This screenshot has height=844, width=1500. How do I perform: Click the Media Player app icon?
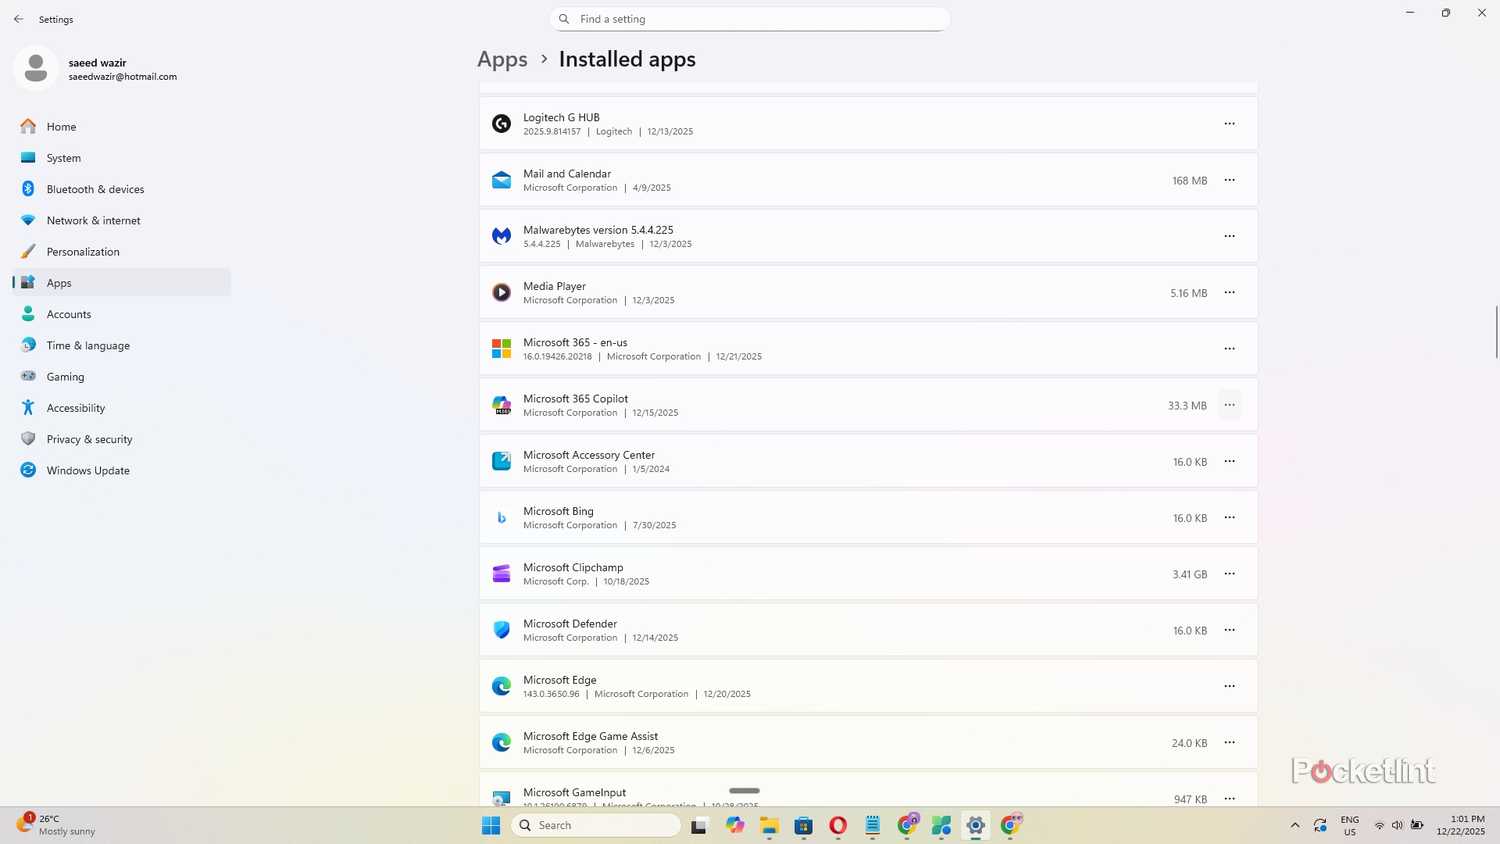pyautogui.click(x=501, y=293)
